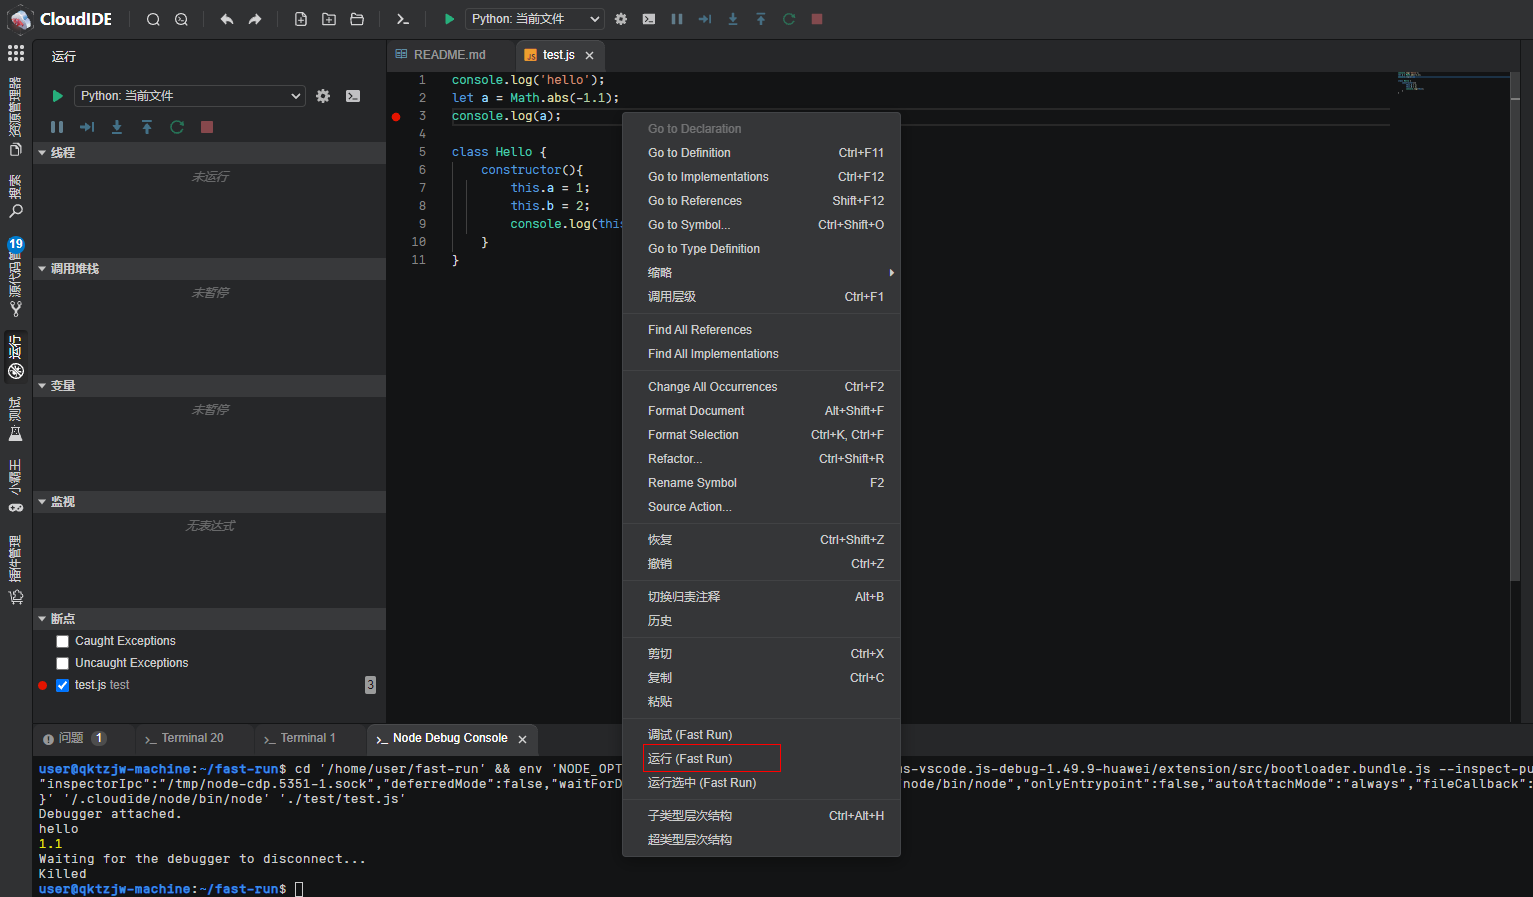Click the undo arrow in the top toolbar

pyautogui.click(x=227, y=19)
